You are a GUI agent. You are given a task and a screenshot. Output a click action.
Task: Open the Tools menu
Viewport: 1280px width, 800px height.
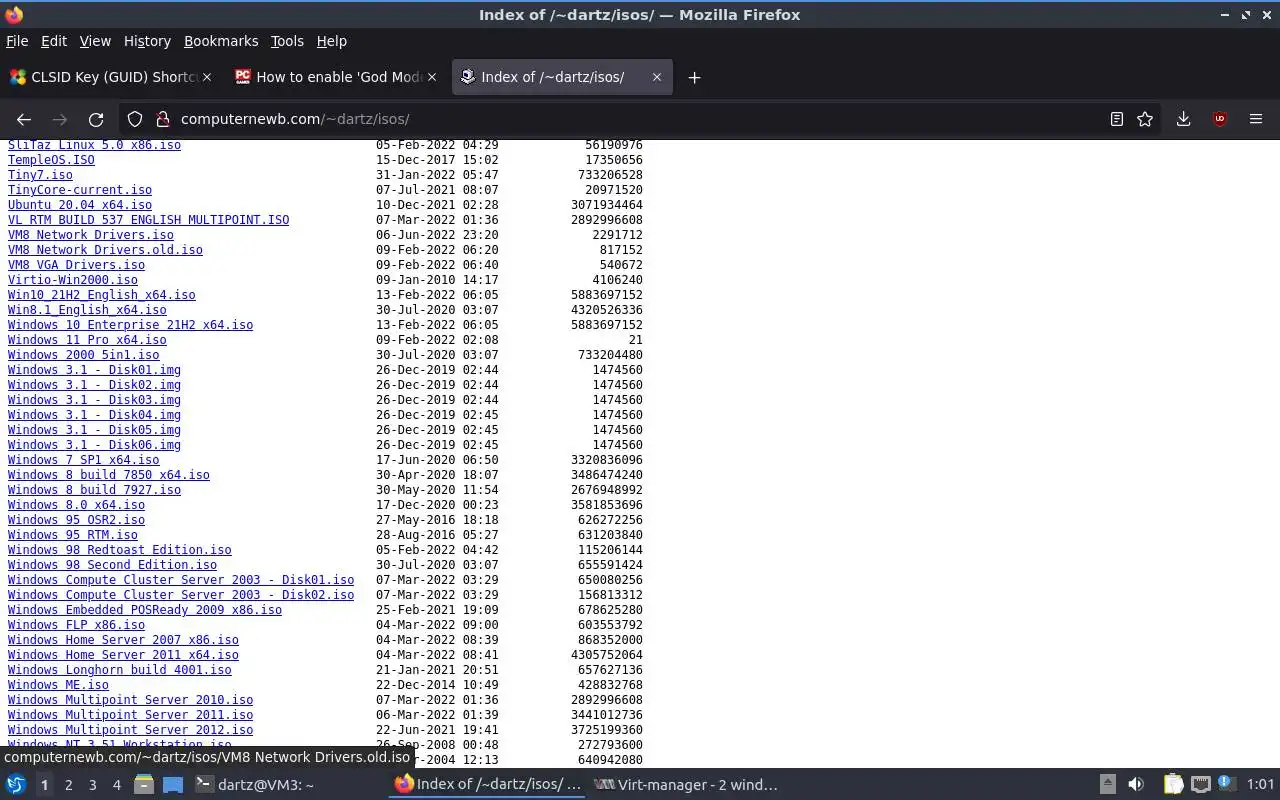(x=287, y=41)
